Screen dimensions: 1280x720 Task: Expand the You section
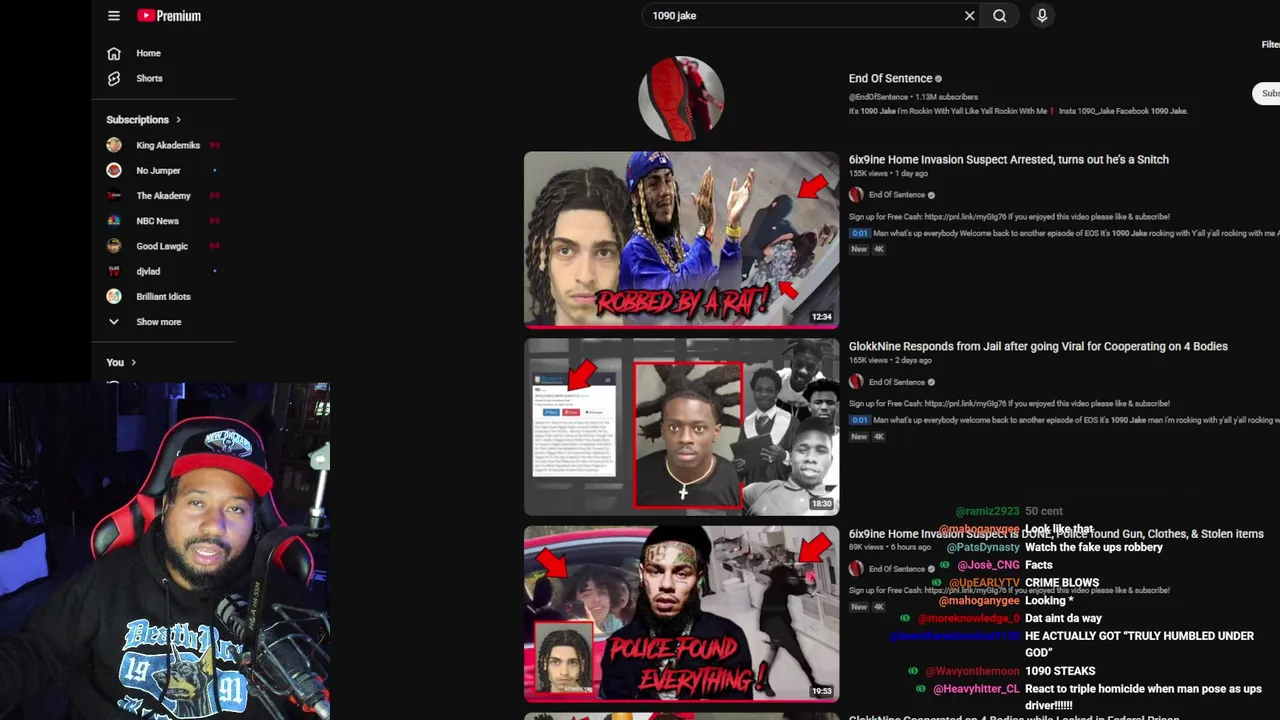pos(121,363)
